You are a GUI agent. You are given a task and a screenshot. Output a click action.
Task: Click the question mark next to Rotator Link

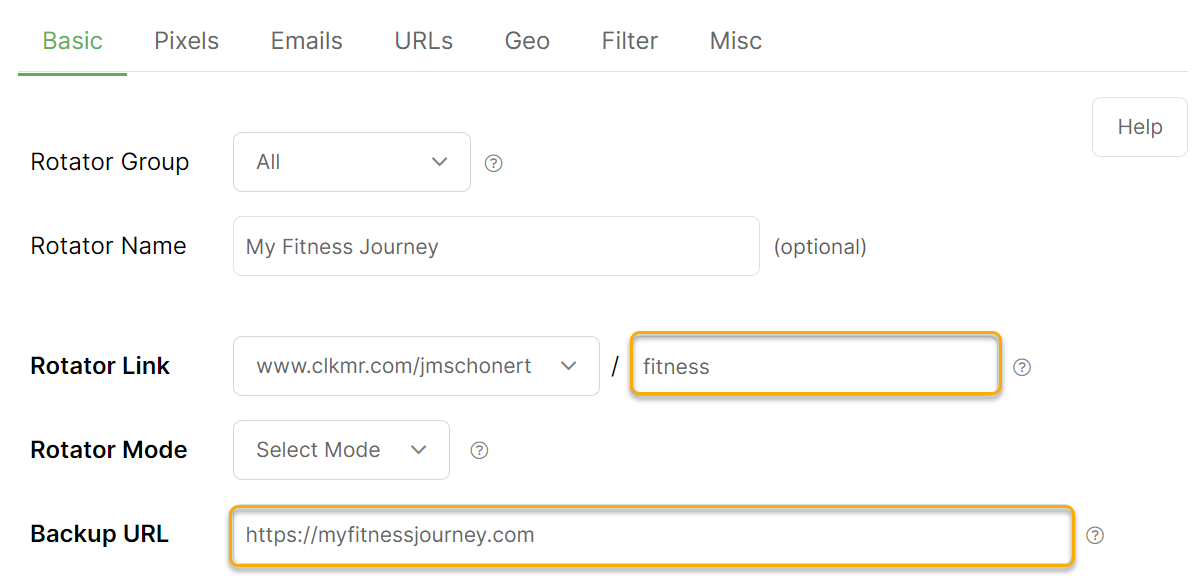[x=1021, y=367]
